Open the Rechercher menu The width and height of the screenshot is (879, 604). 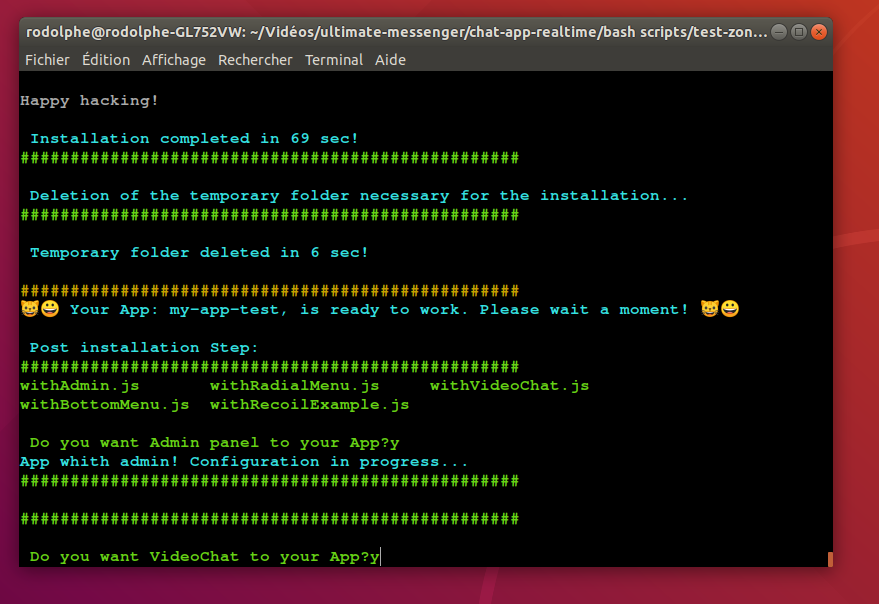point(255,60)
